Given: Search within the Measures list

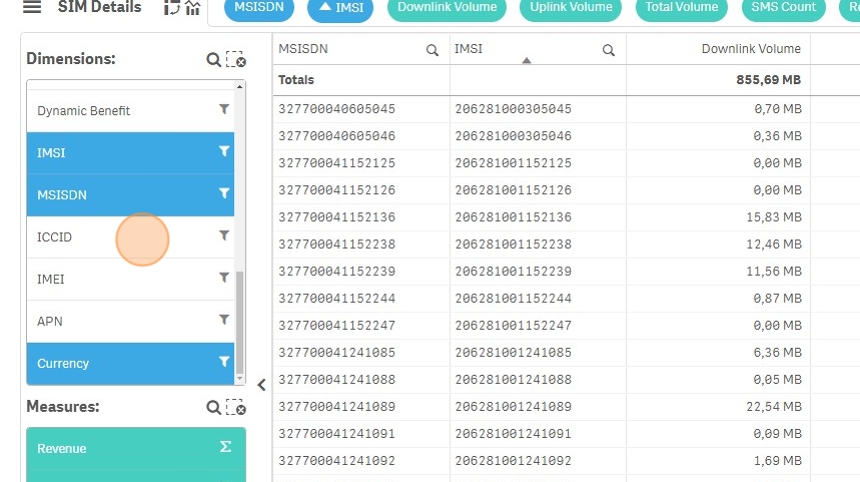Looking at the screenshot, I should click(213, 407).
